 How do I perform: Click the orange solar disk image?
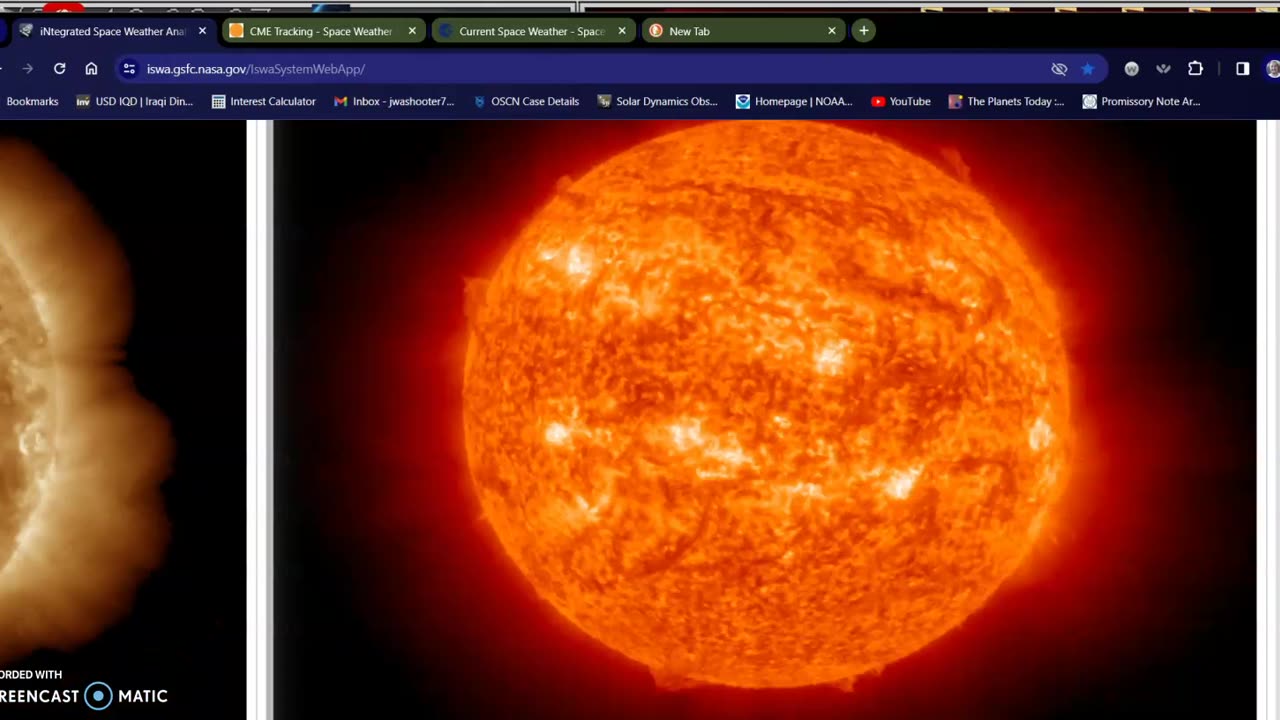765,405
